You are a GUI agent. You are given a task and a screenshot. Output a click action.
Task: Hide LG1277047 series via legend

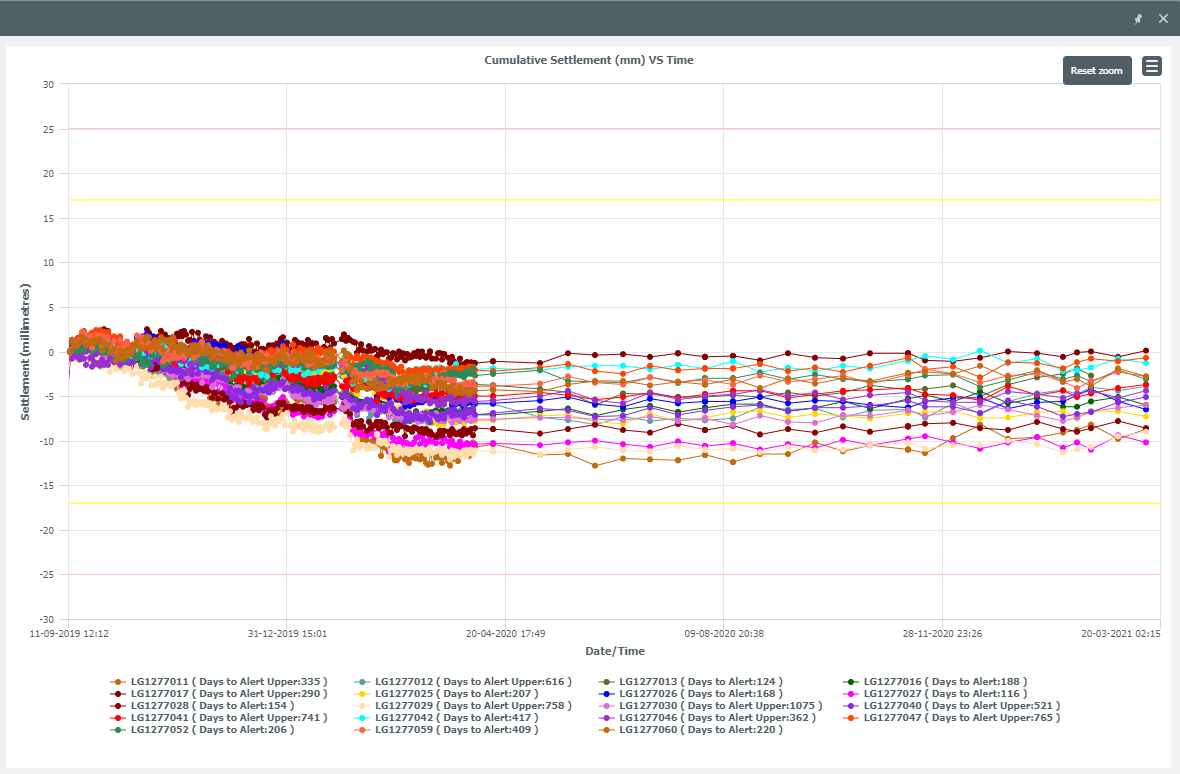[x=951, y=718]
